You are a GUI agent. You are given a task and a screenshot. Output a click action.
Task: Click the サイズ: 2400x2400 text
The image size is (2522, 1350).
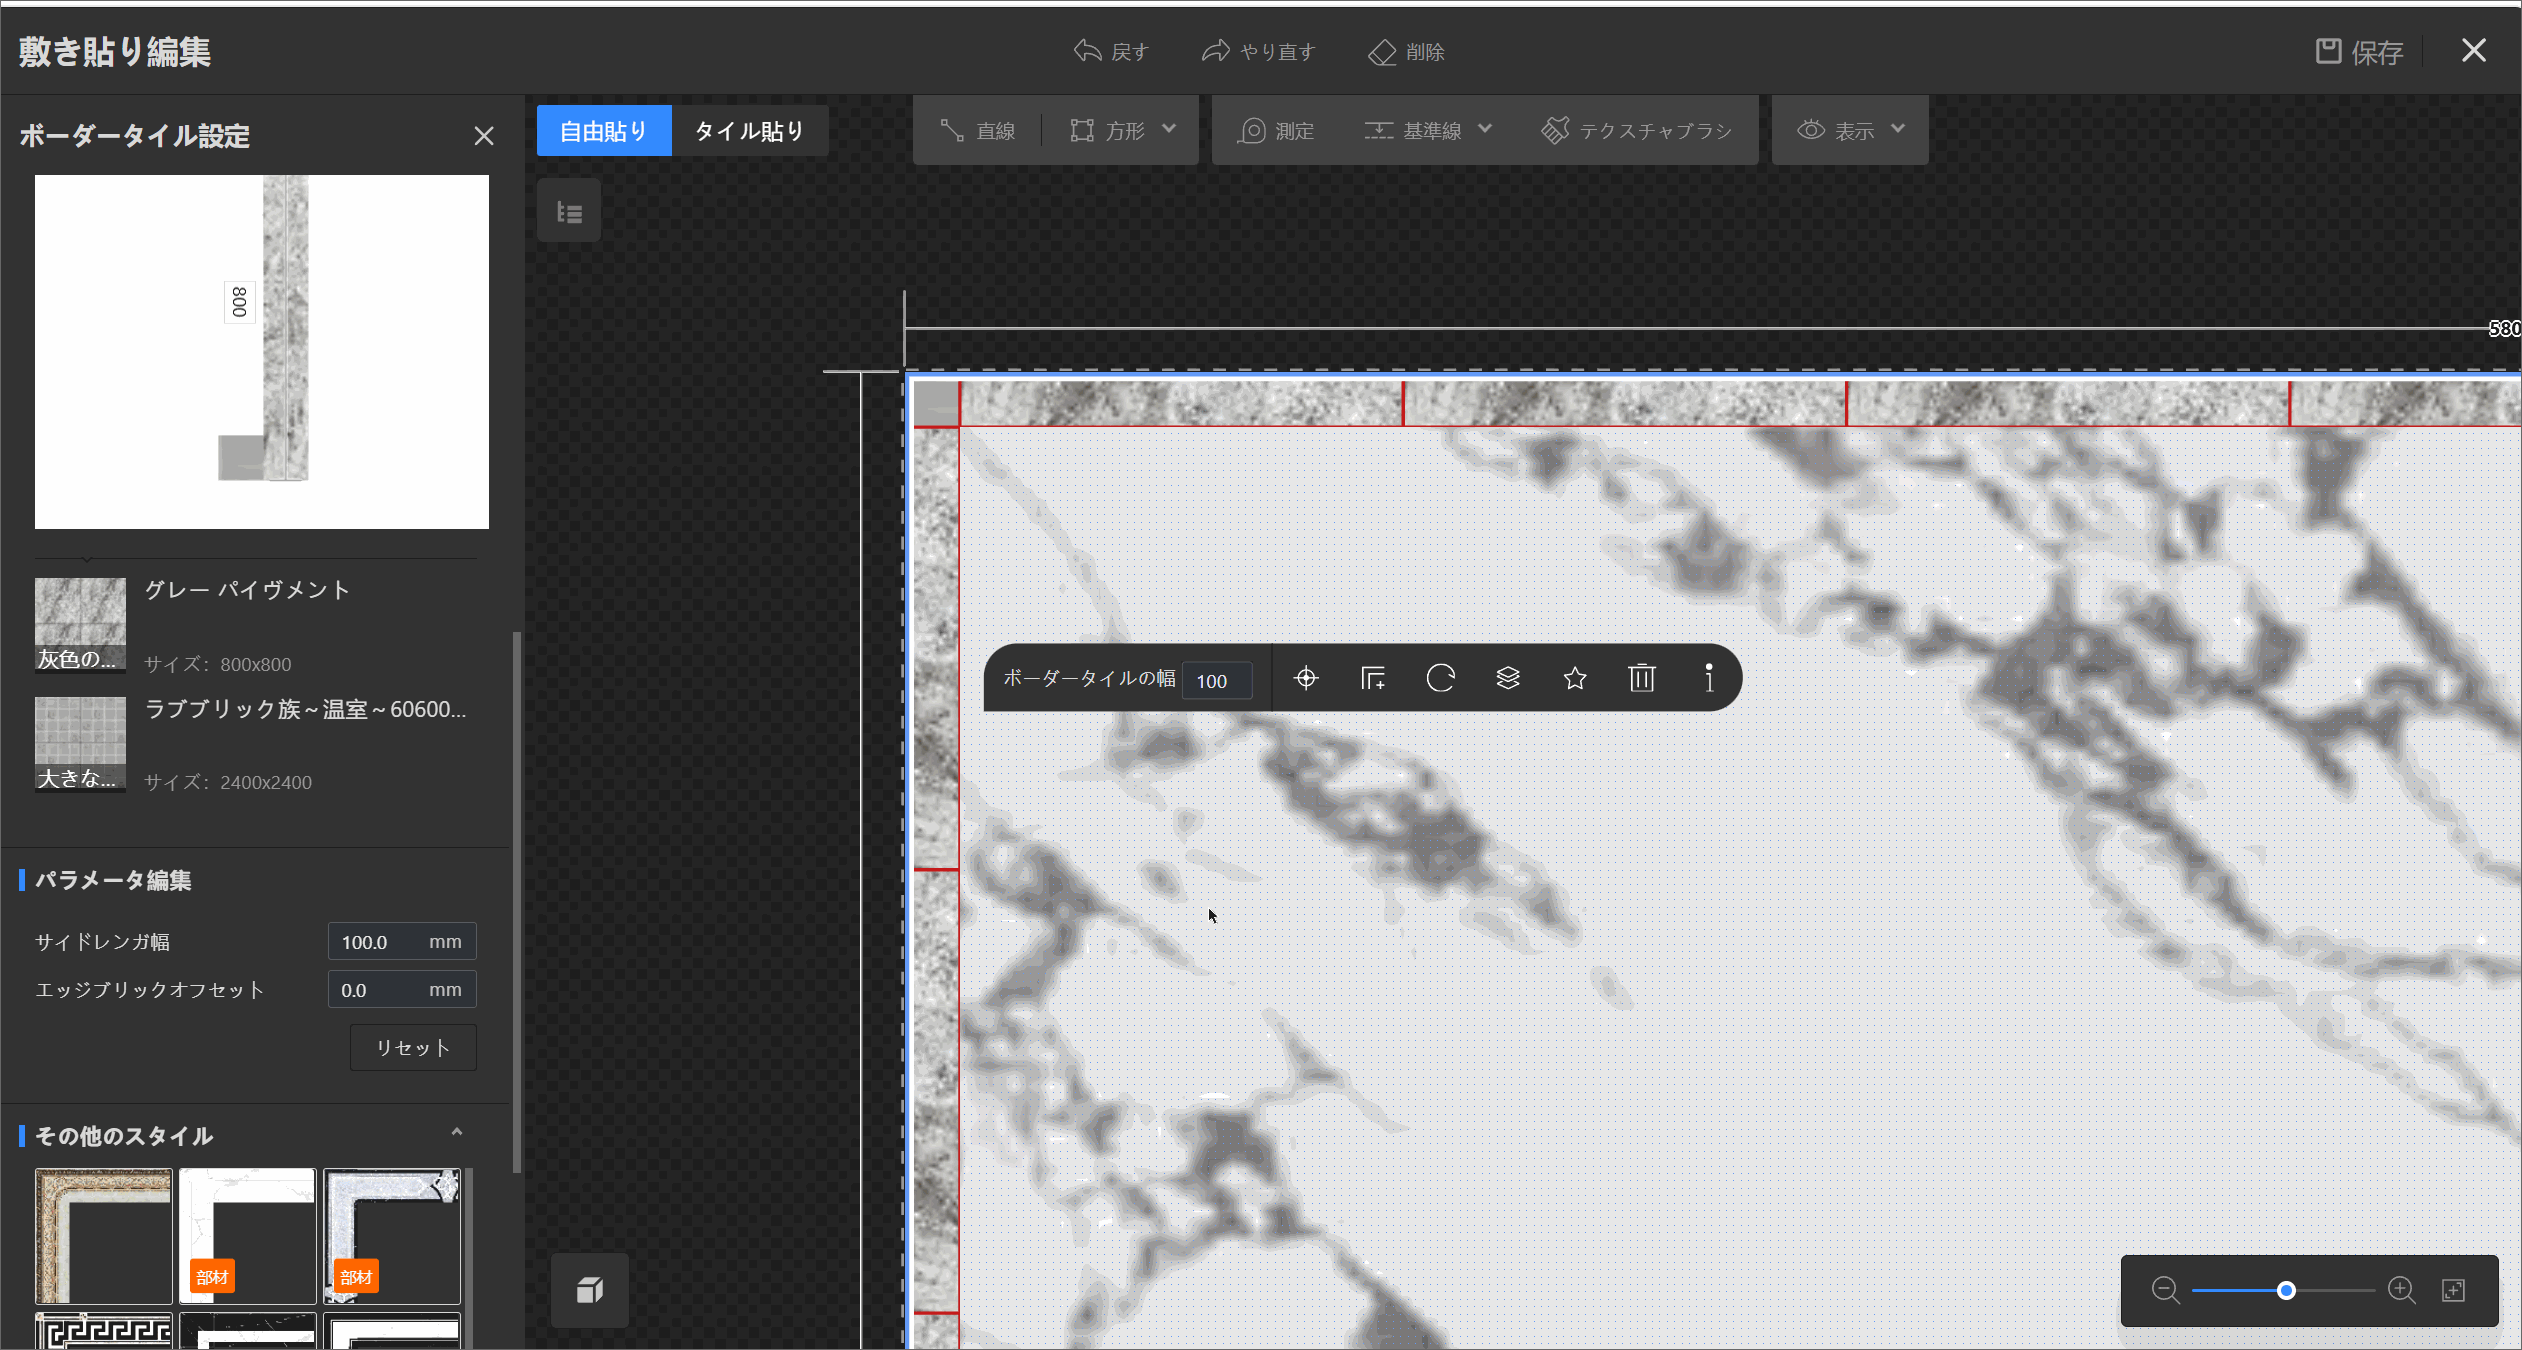(228, 782)
